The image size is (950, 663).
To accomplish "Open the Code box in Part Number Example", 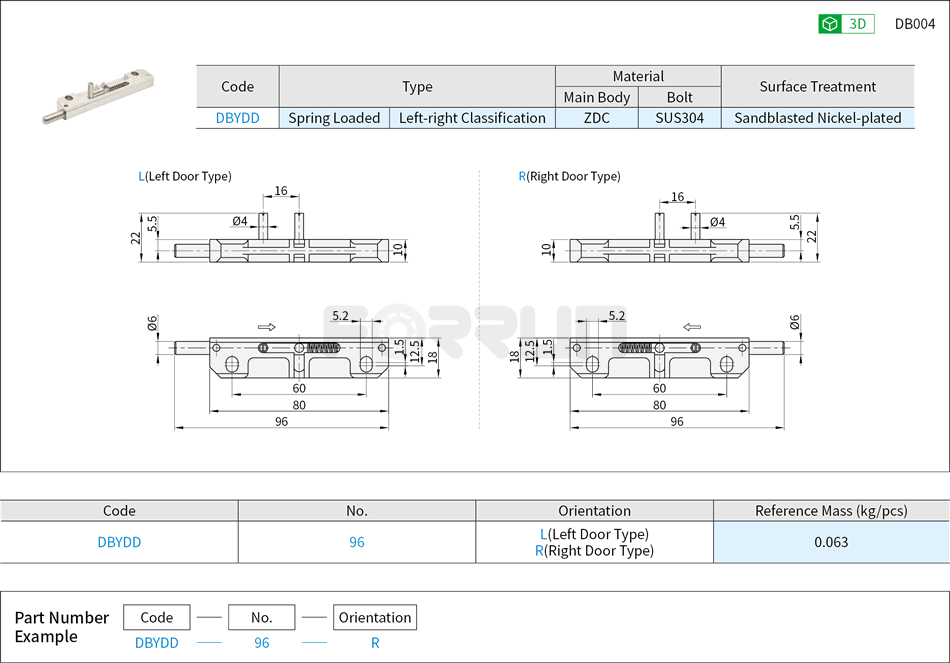I will [156, 617].
